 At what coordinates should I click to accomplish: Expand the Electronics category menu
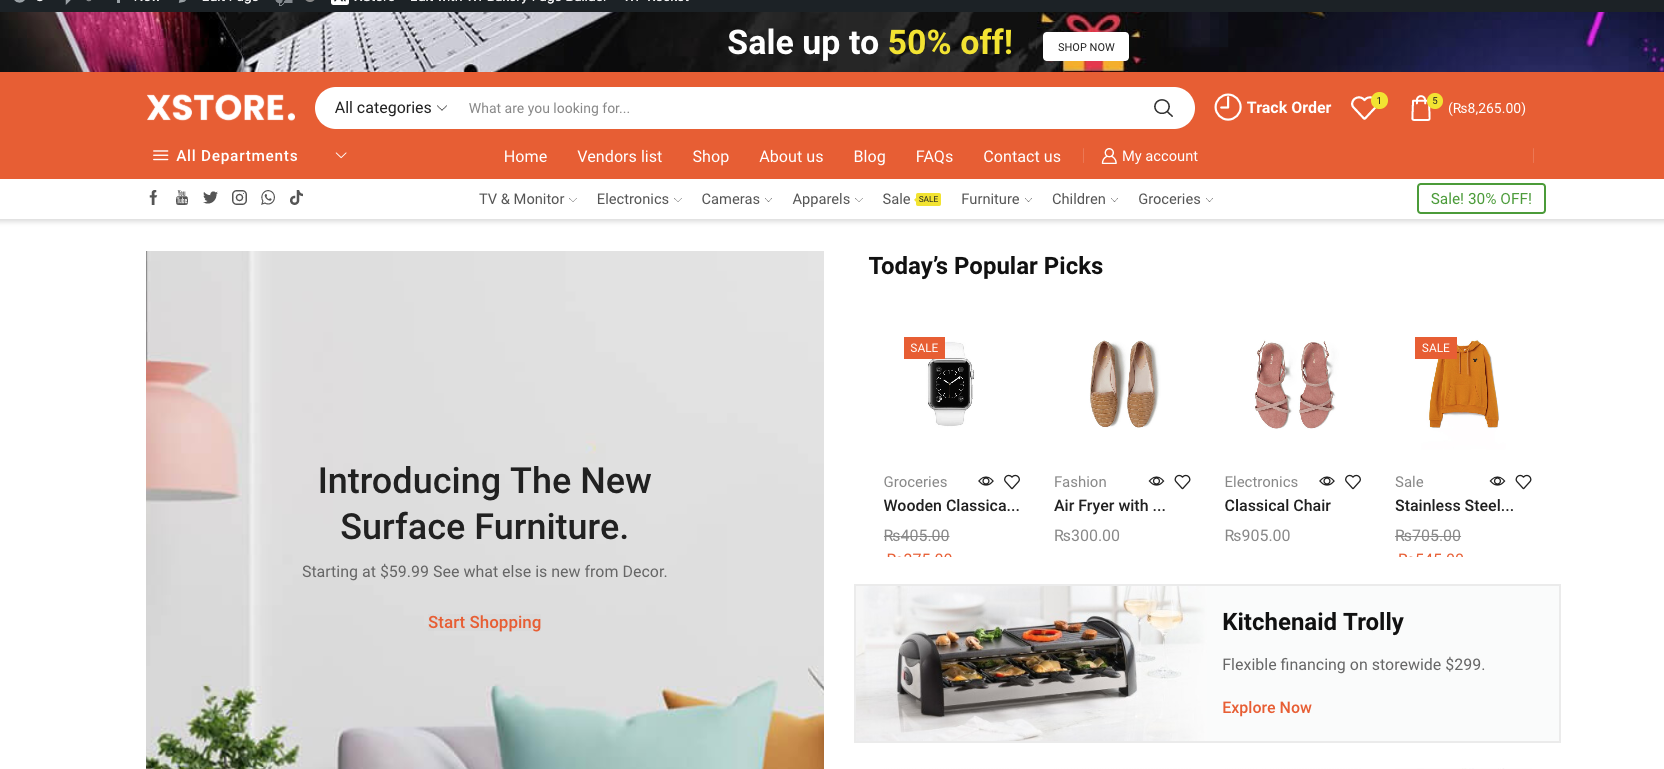(x=639, y=199)
